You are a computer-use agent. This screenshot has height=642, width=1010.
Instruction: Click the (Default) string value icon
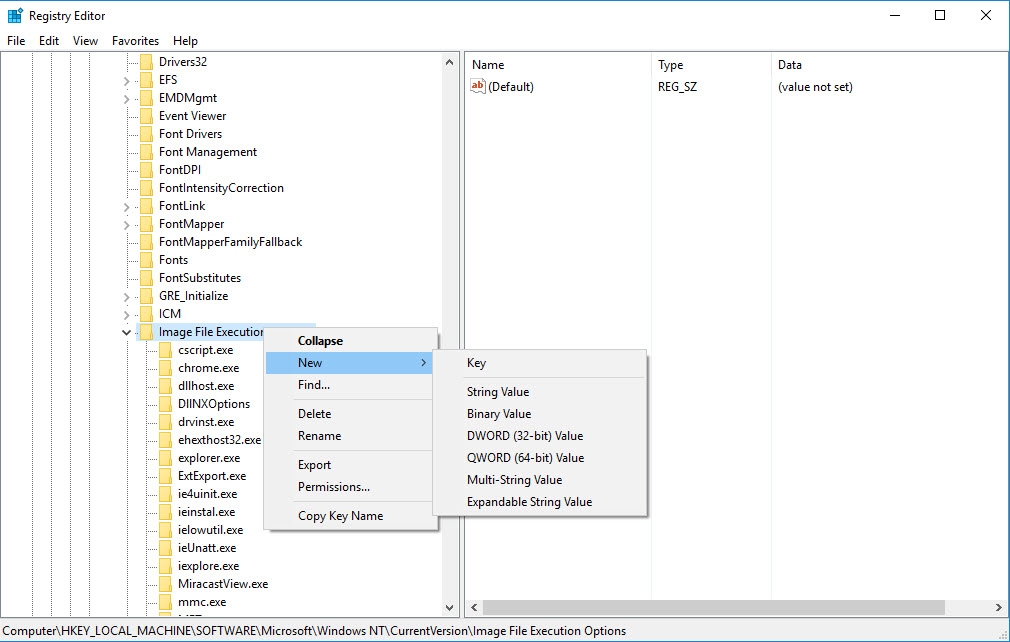tap(478, 87)
